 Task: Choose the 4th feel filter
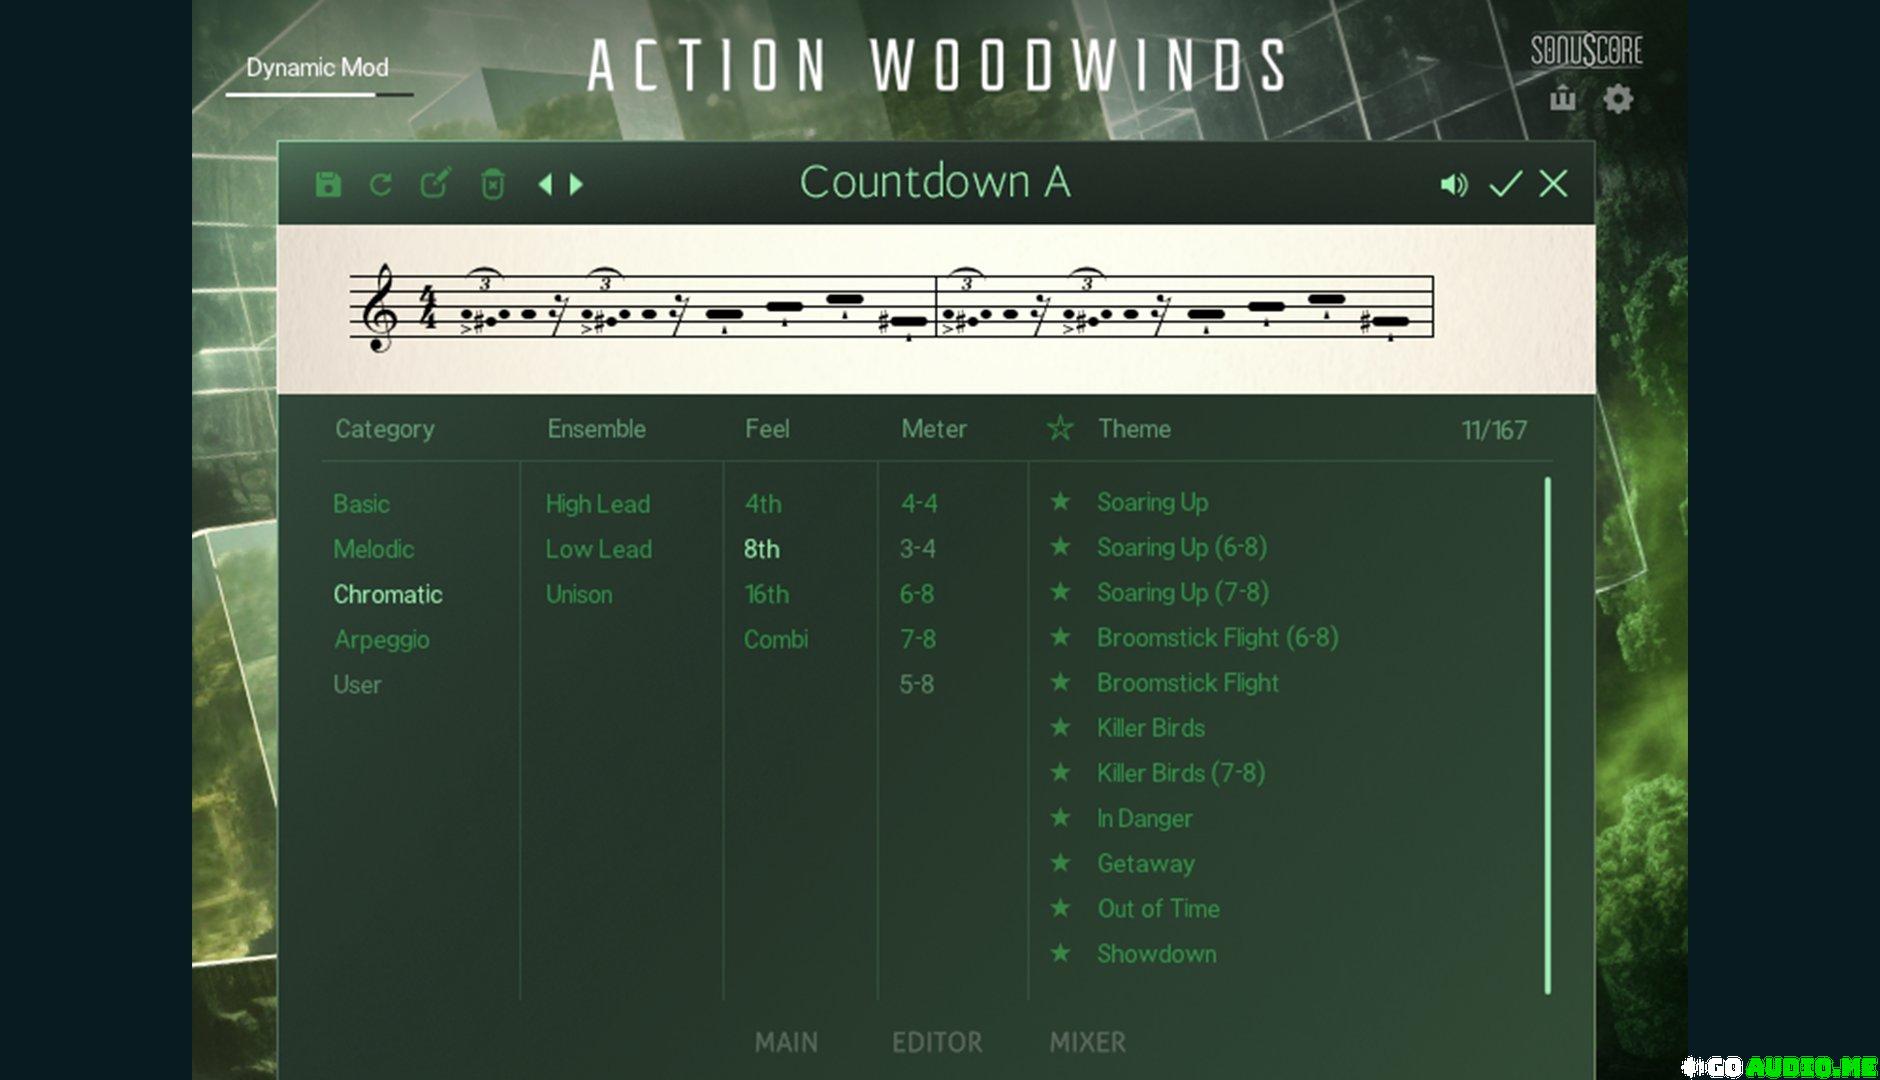pyautogui.click(x=762, y=504)
